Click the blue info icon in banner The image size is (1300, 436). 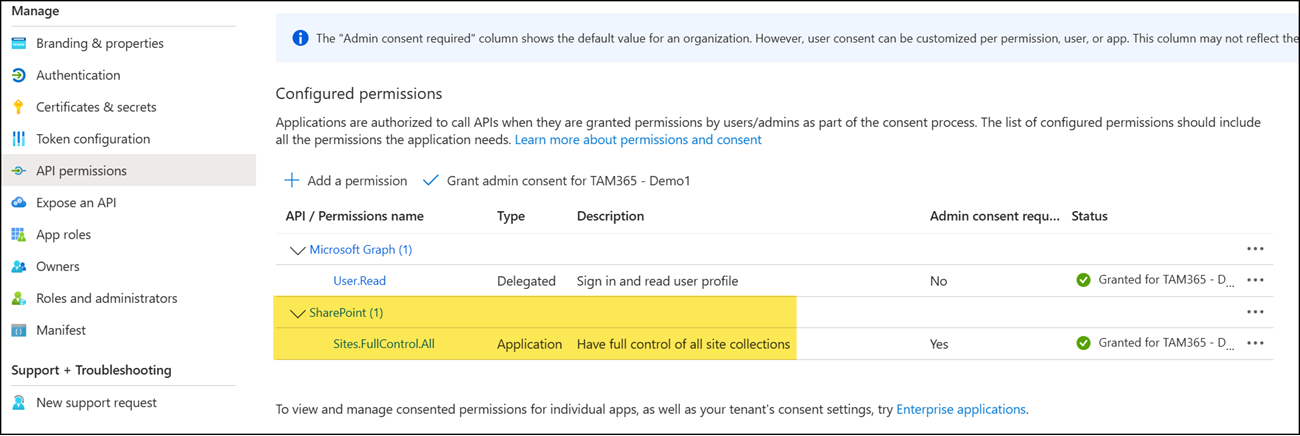point(300,38)
